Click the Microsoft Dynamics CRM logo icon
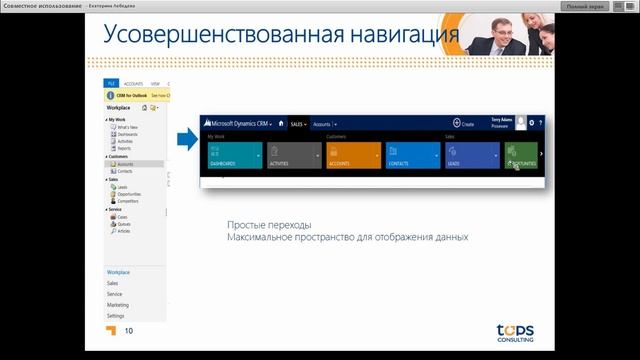 click(x=208, y=123)
